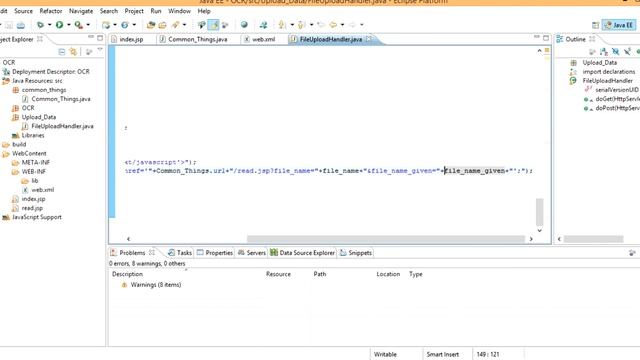Click the Resource column header in Problems
640x360 pixels.
(278, 274)
